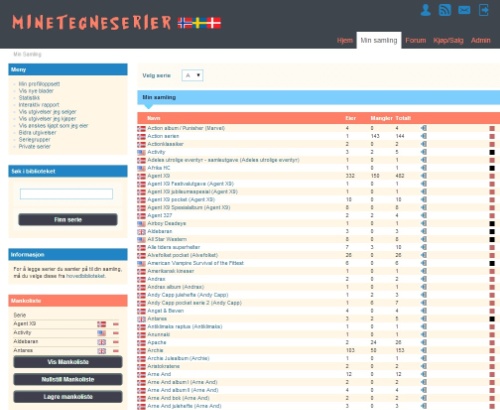500x410 pixels.
Task: Go to the Hjem tab
Action: click(345, 40)
